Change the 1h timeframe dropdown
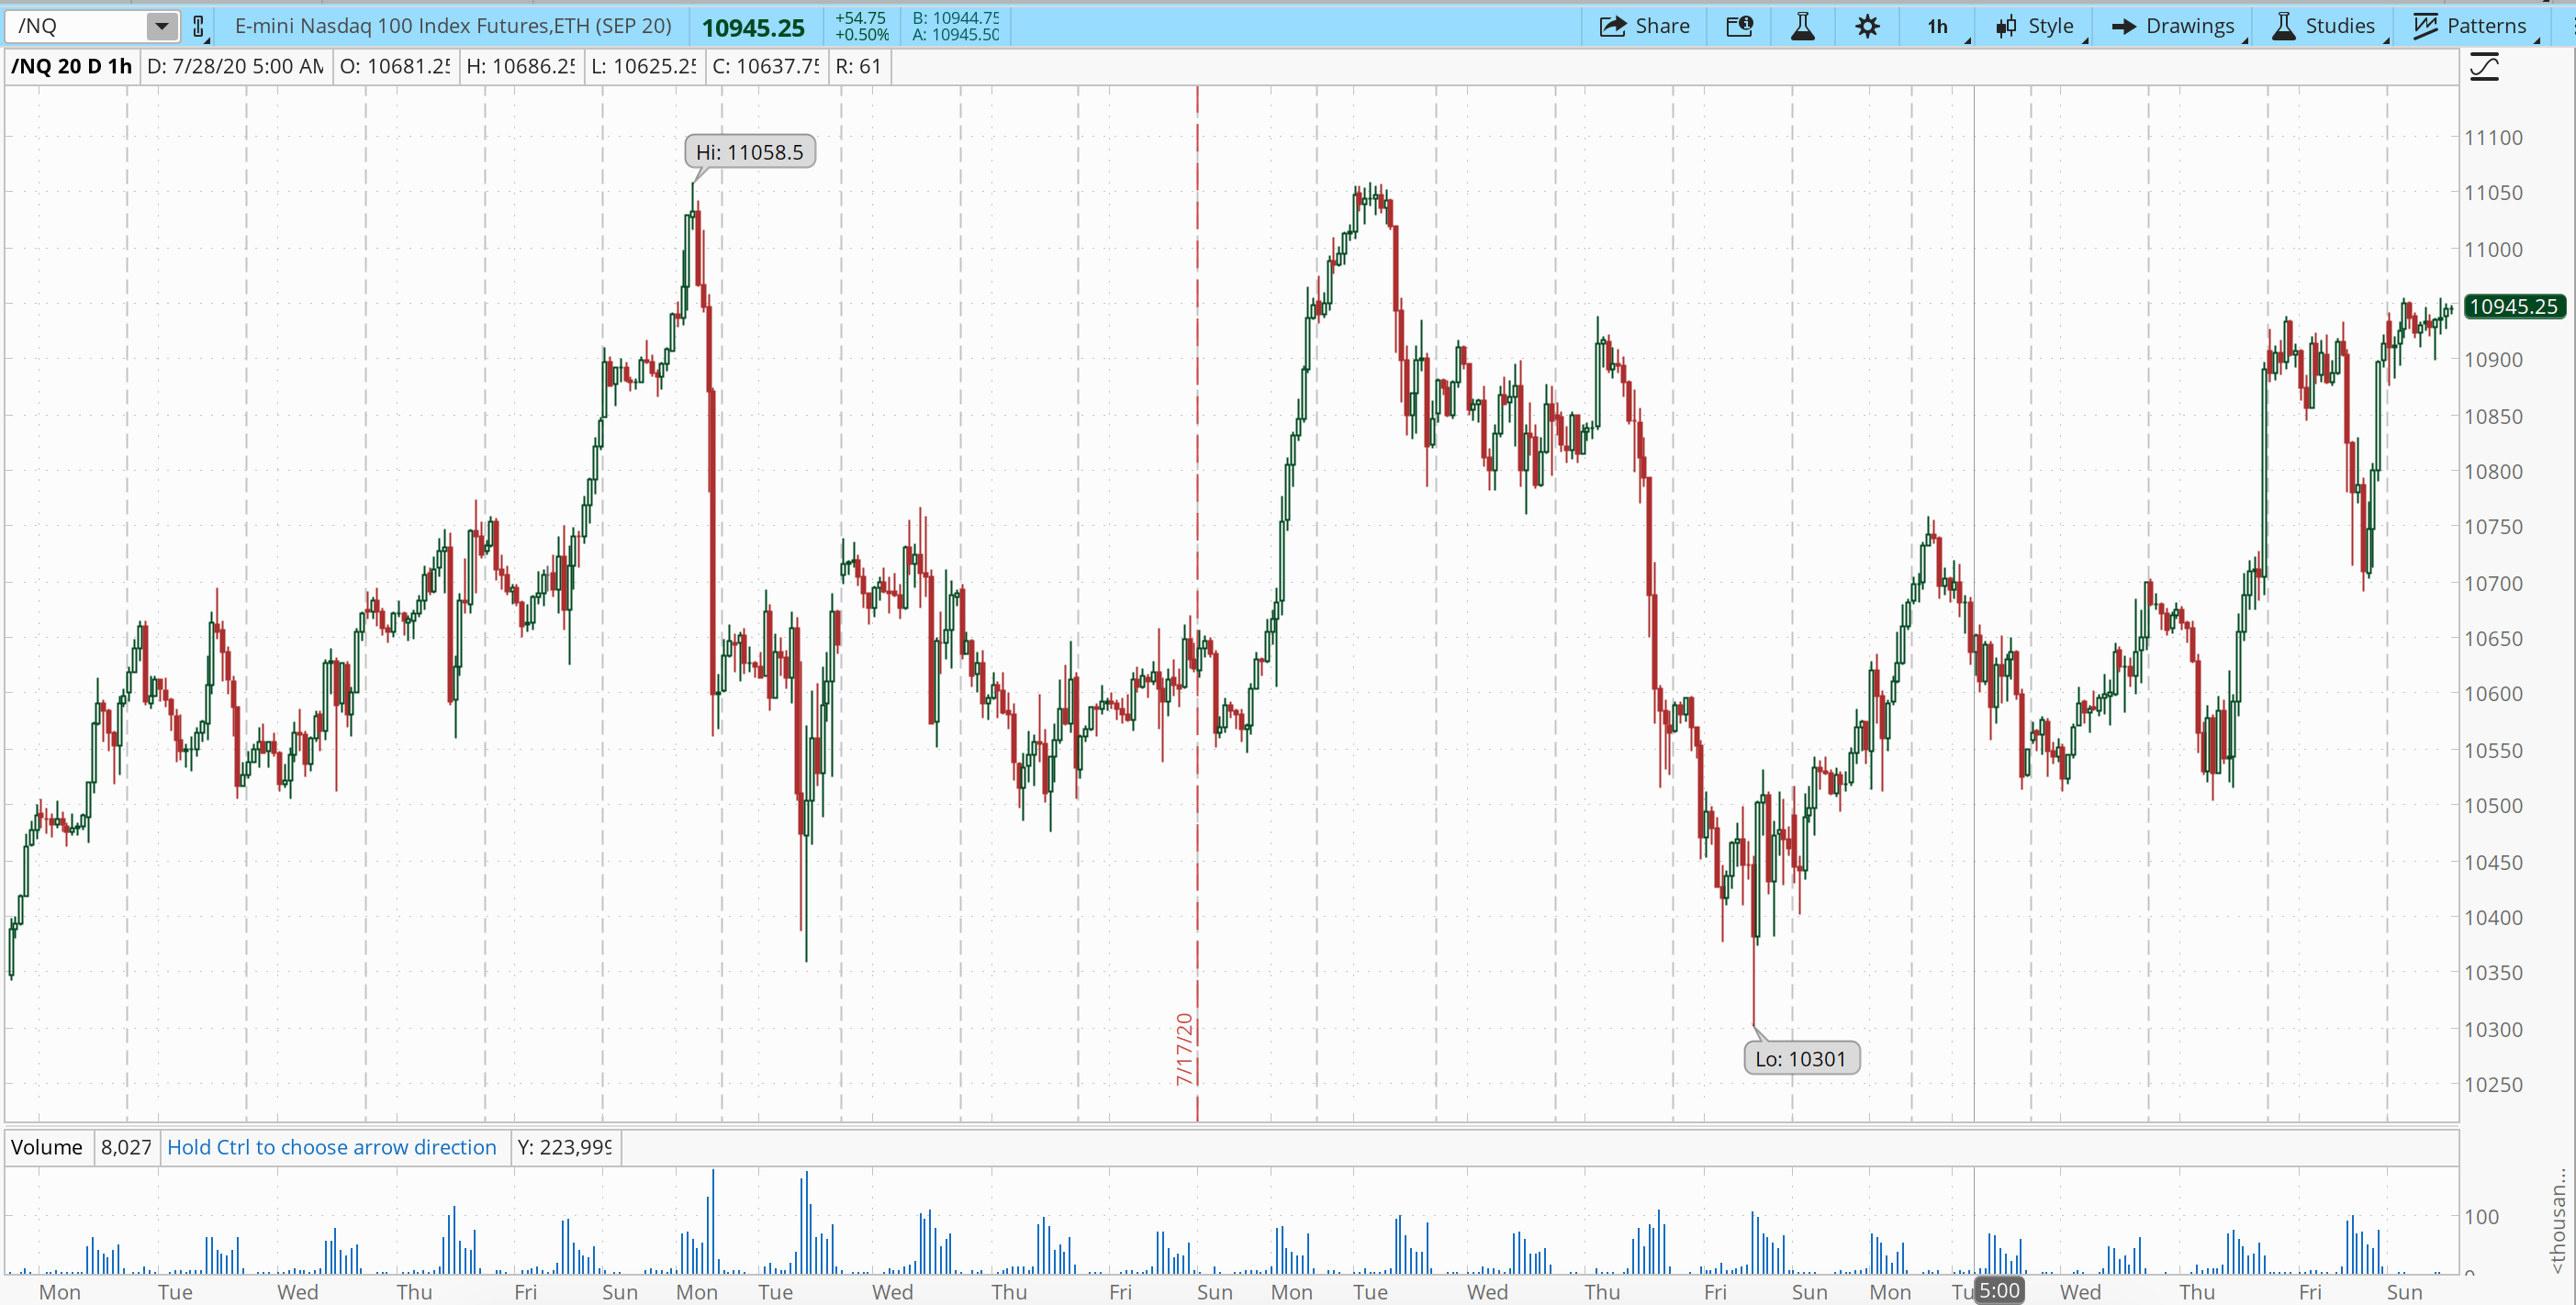 coord(1940,26)
